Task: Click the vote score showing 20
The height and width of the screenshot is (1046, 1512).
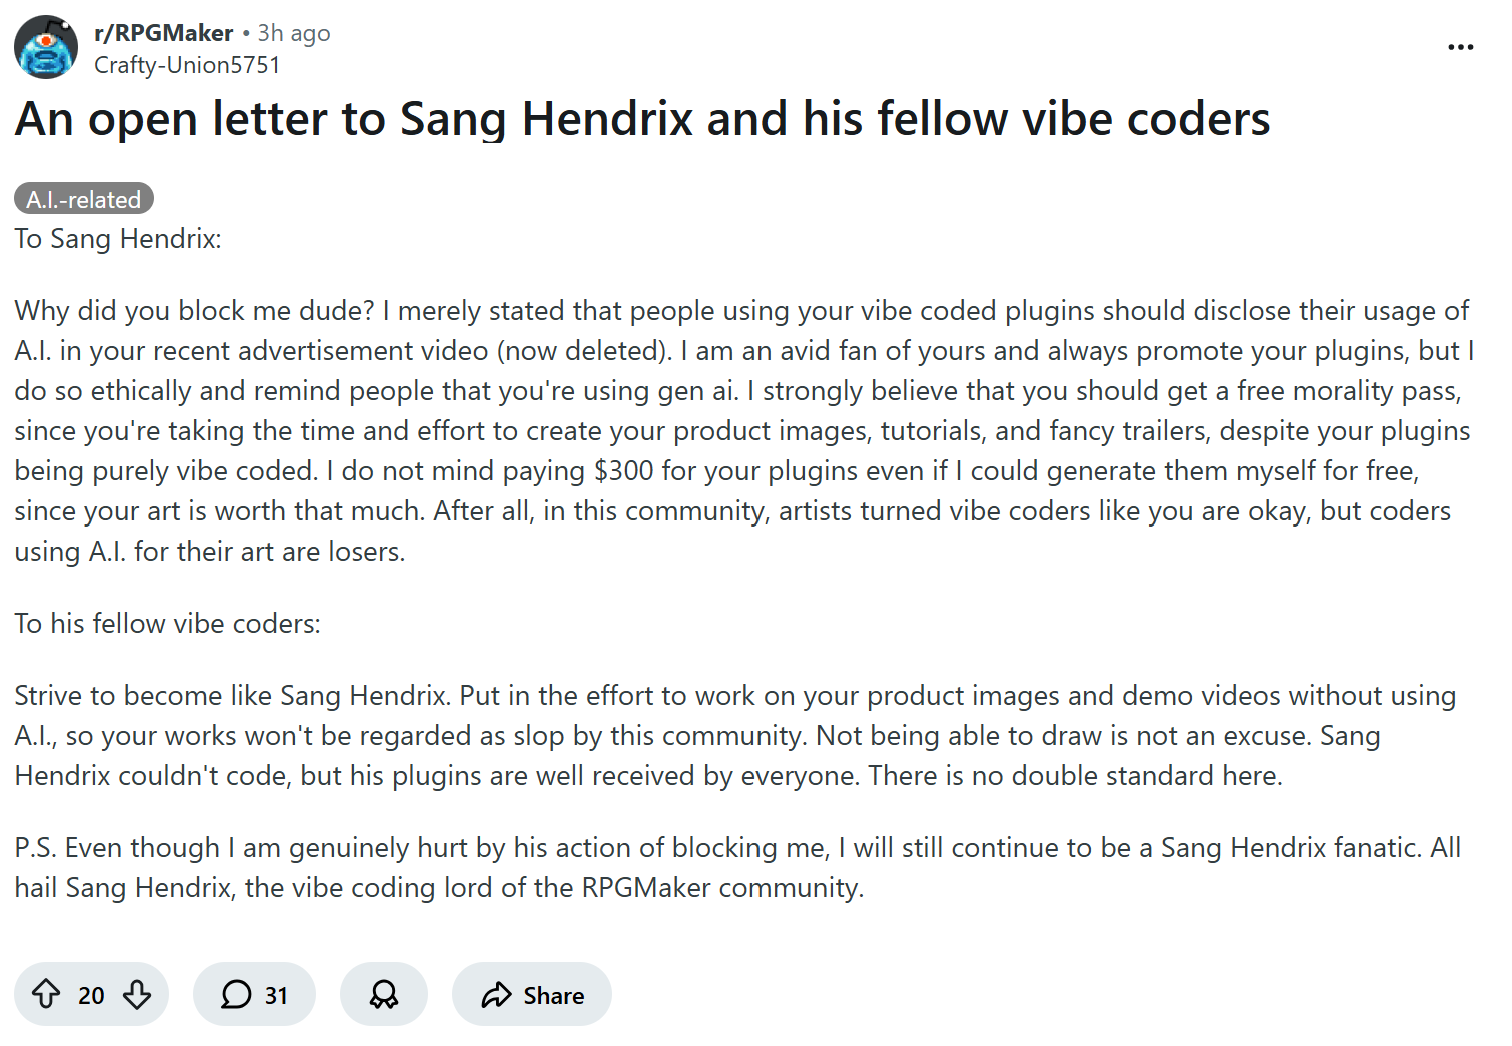Action: point(91,995)
